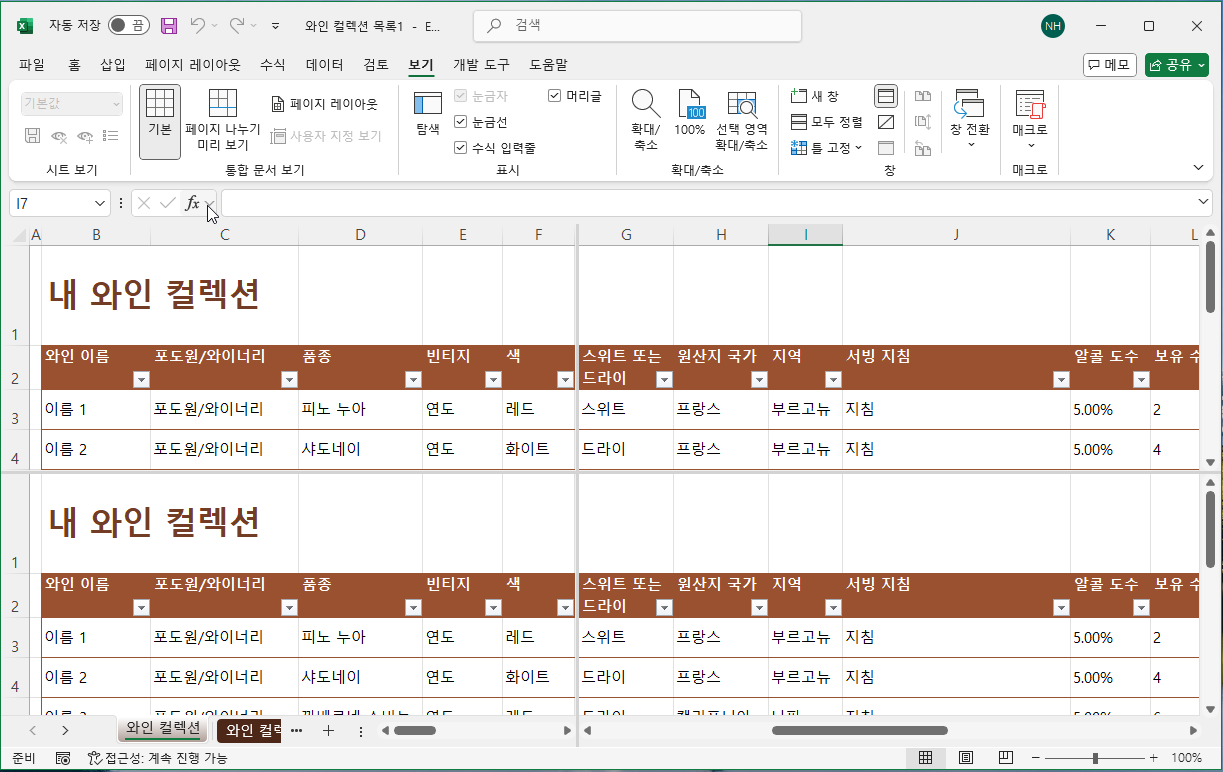Click the Insert Function fx button
Image resolution: width=1223 pixels, height=772 pixels.
(x=192, y=203)
